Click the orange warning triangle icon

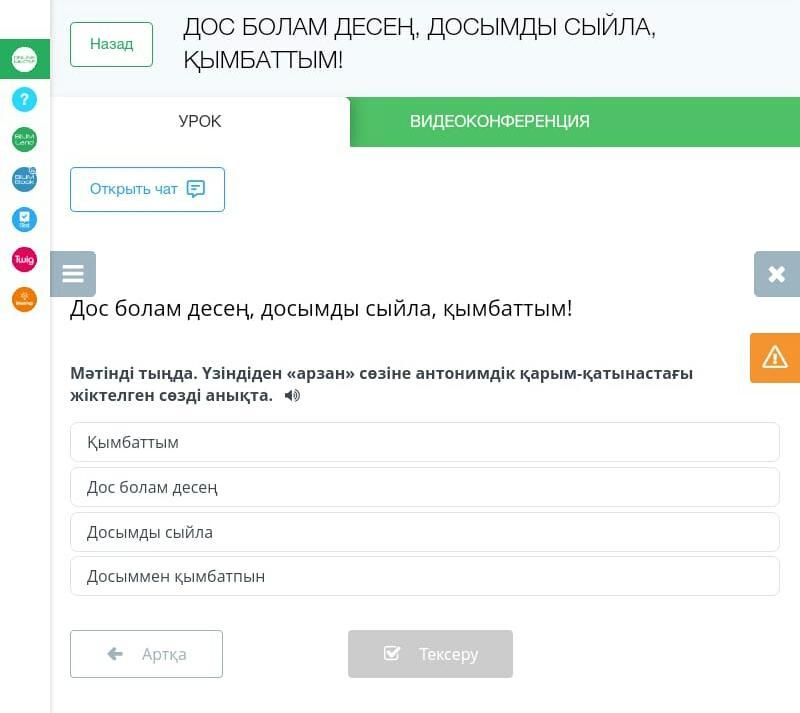tap(775, 358)
